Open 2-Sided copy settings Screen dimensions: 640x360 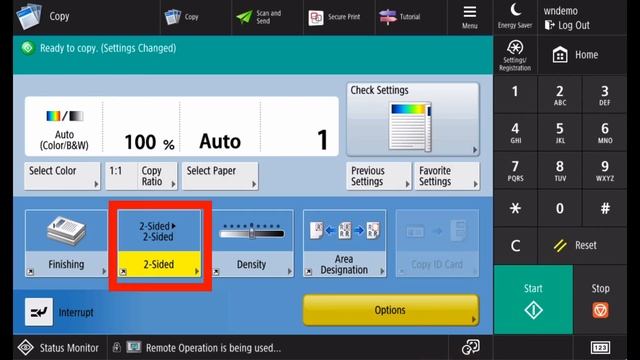tap(159, 244)
